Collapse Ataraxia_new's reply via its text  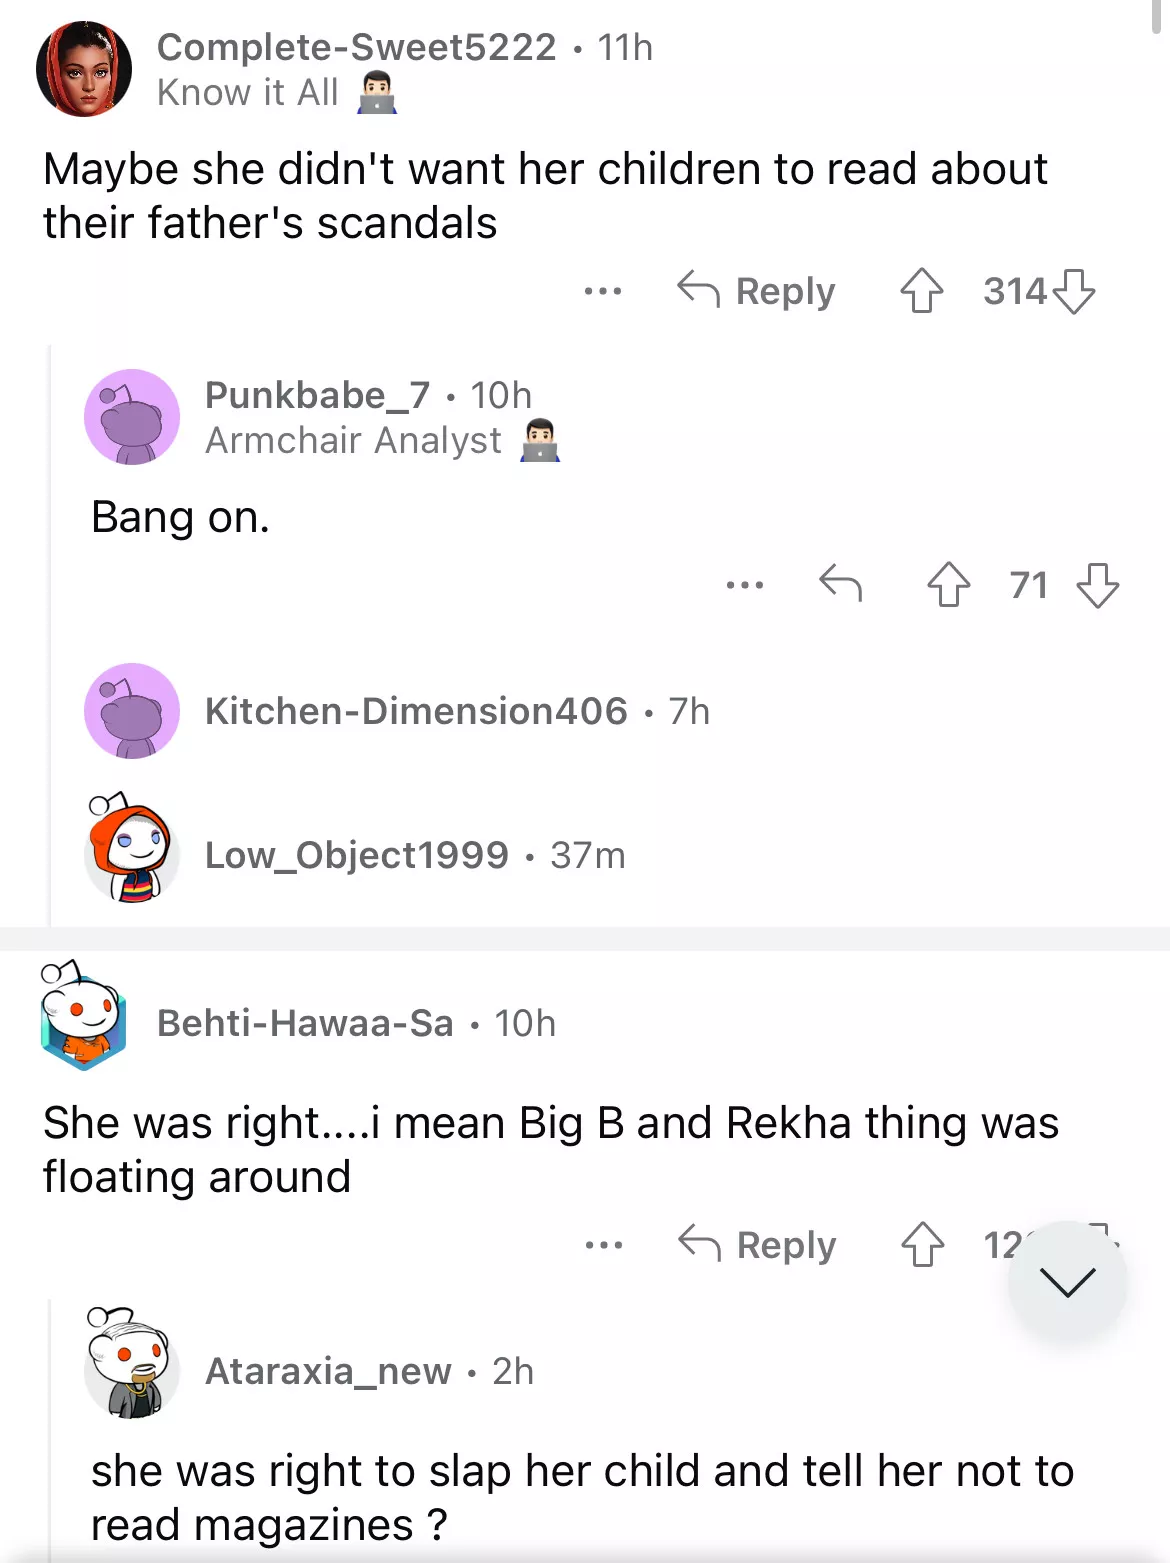(x=582, y=1497)
